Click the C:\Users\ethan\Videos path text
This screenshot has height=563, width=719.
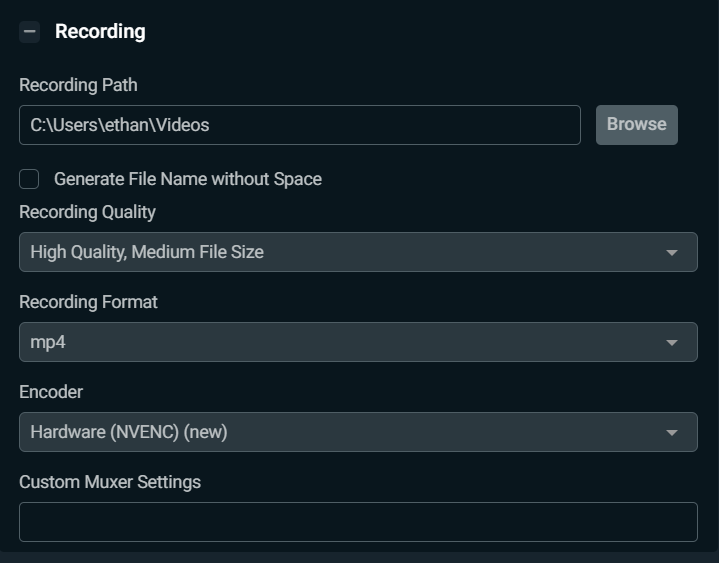coord(120,125)
